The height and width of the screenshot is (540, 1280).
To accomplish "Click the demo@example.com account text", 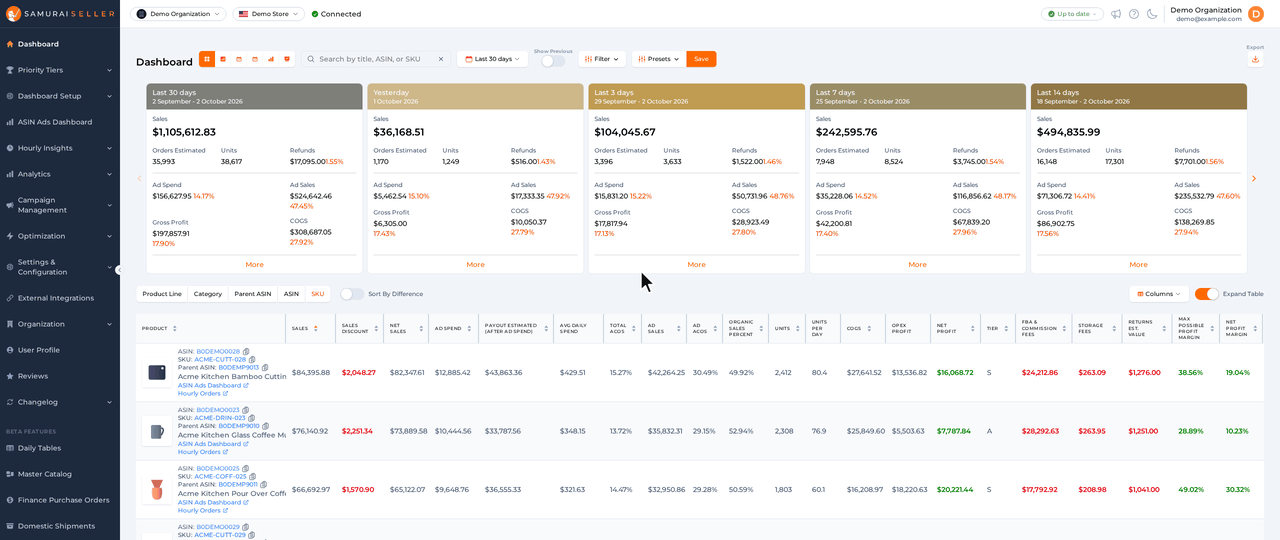I will tap(1208, 19).
